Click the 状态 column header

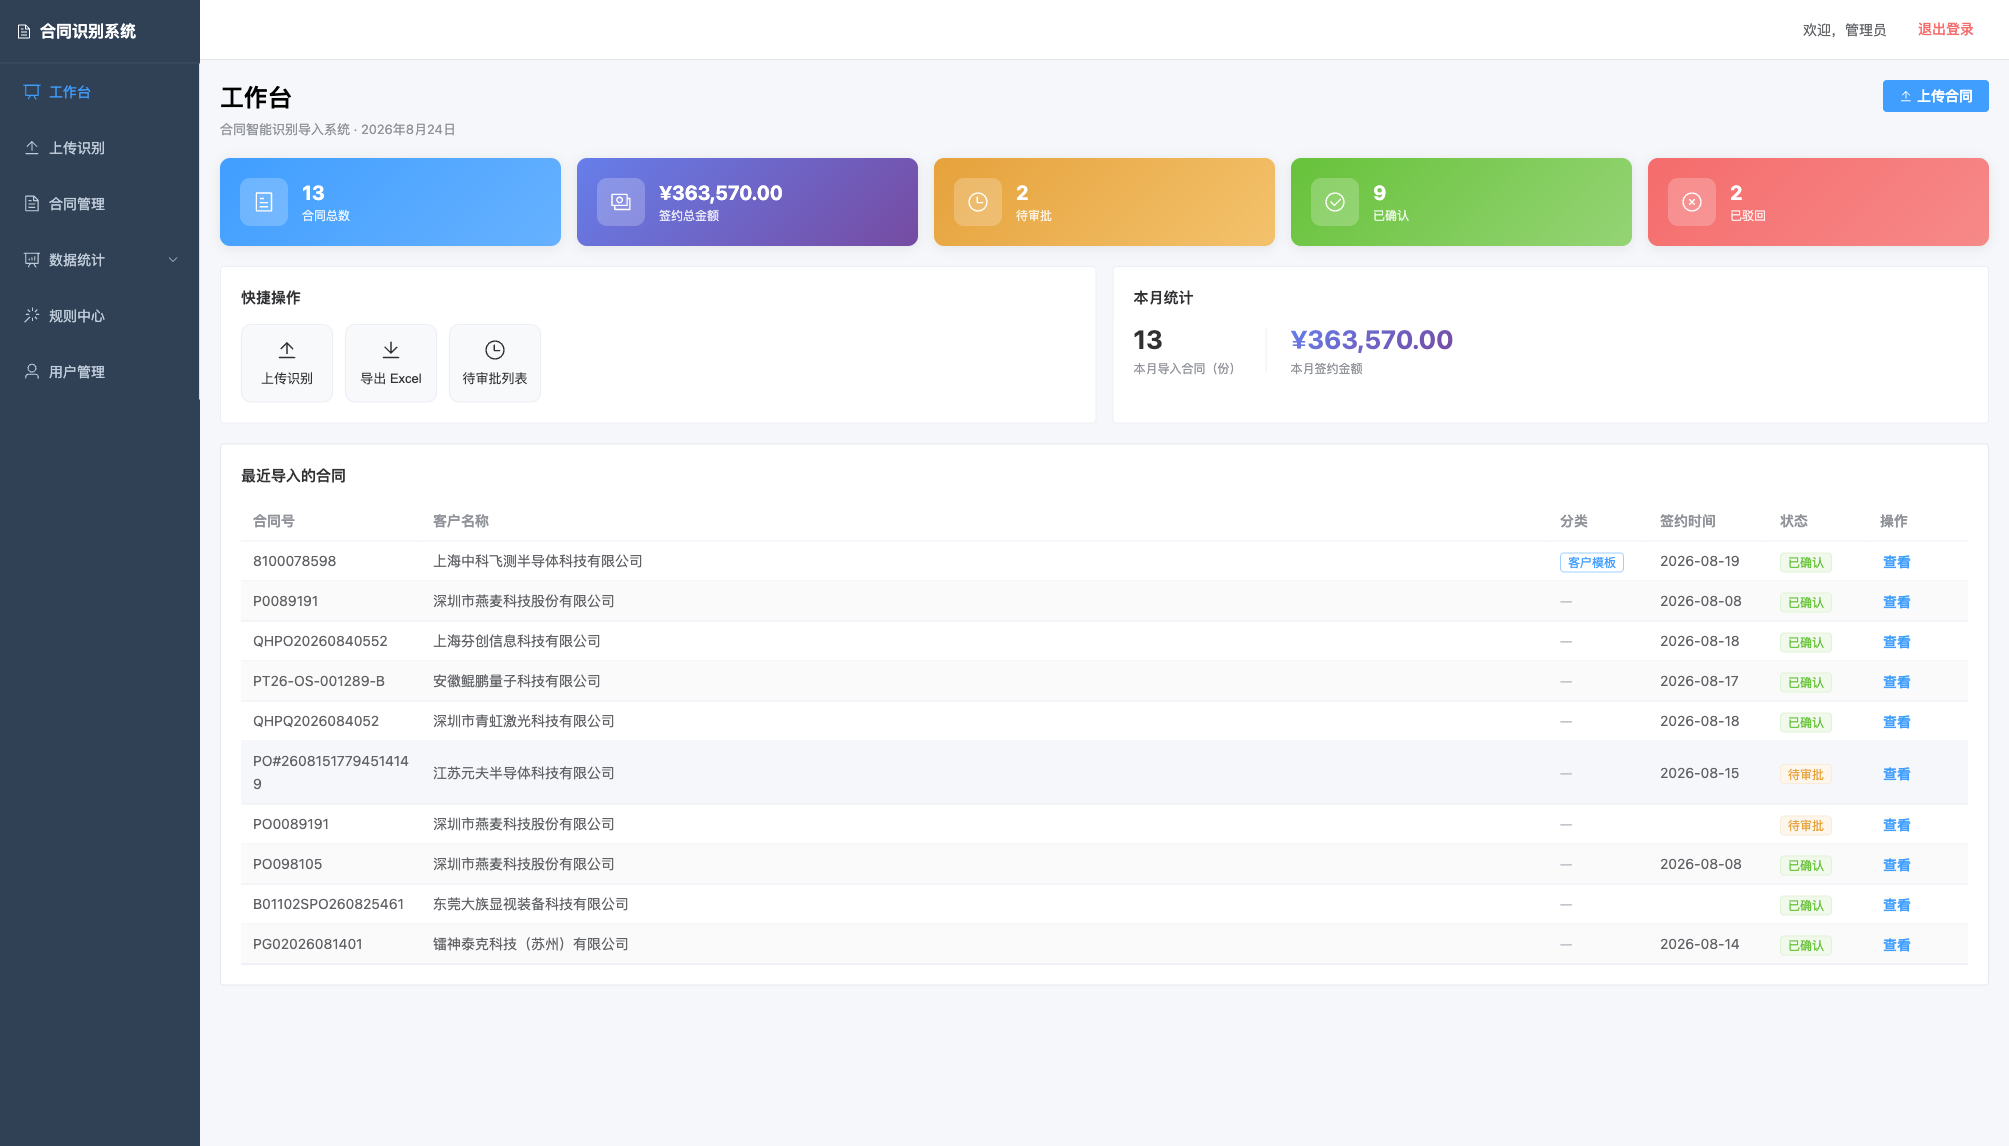click(1794, 521)
